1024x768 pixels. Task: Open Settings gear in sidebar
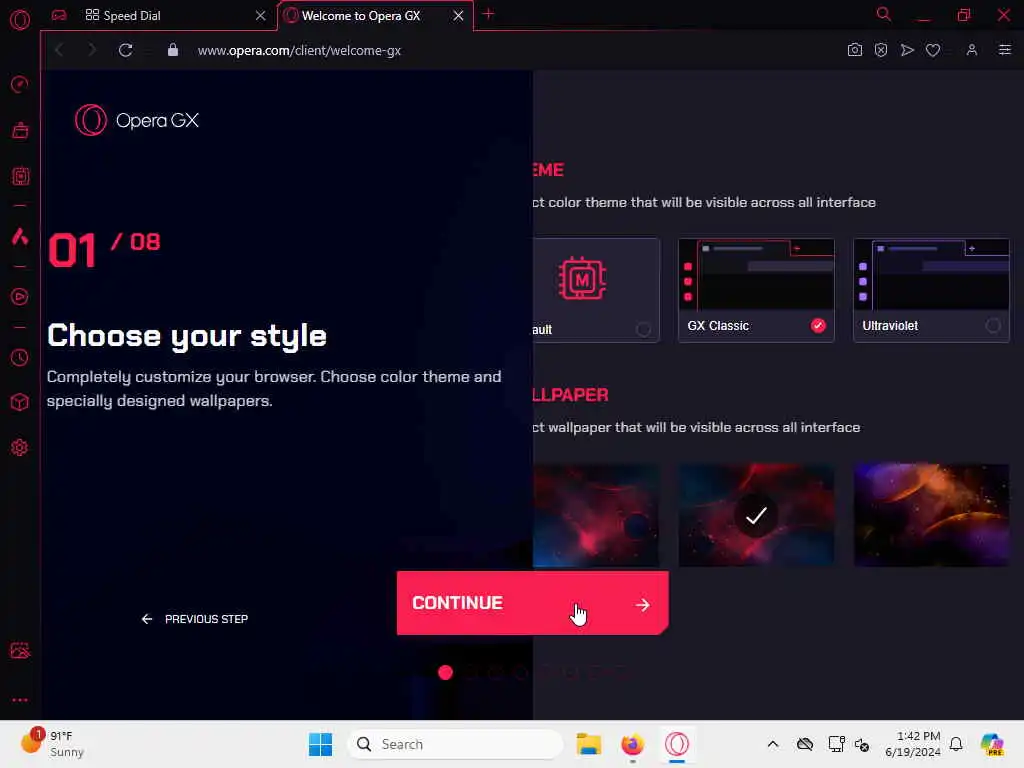[x=20, y=447]
